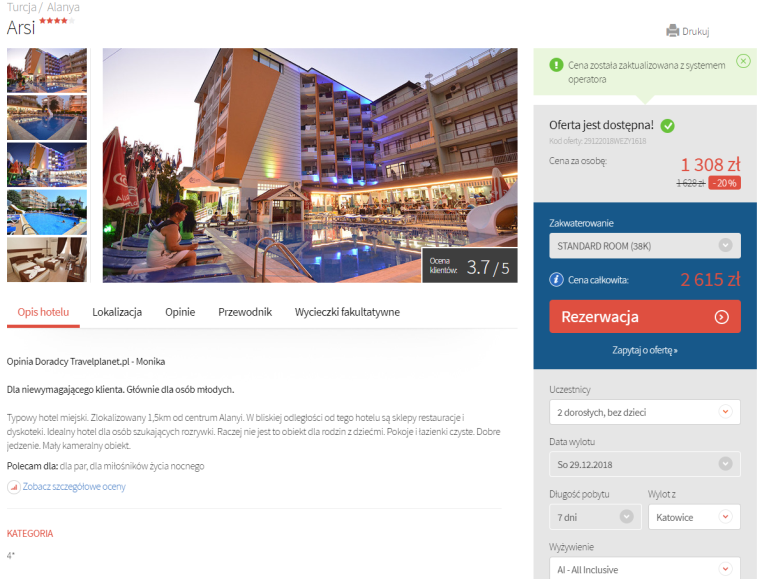Switch to the Lokalizacja tab

click(x=117, y=312)
